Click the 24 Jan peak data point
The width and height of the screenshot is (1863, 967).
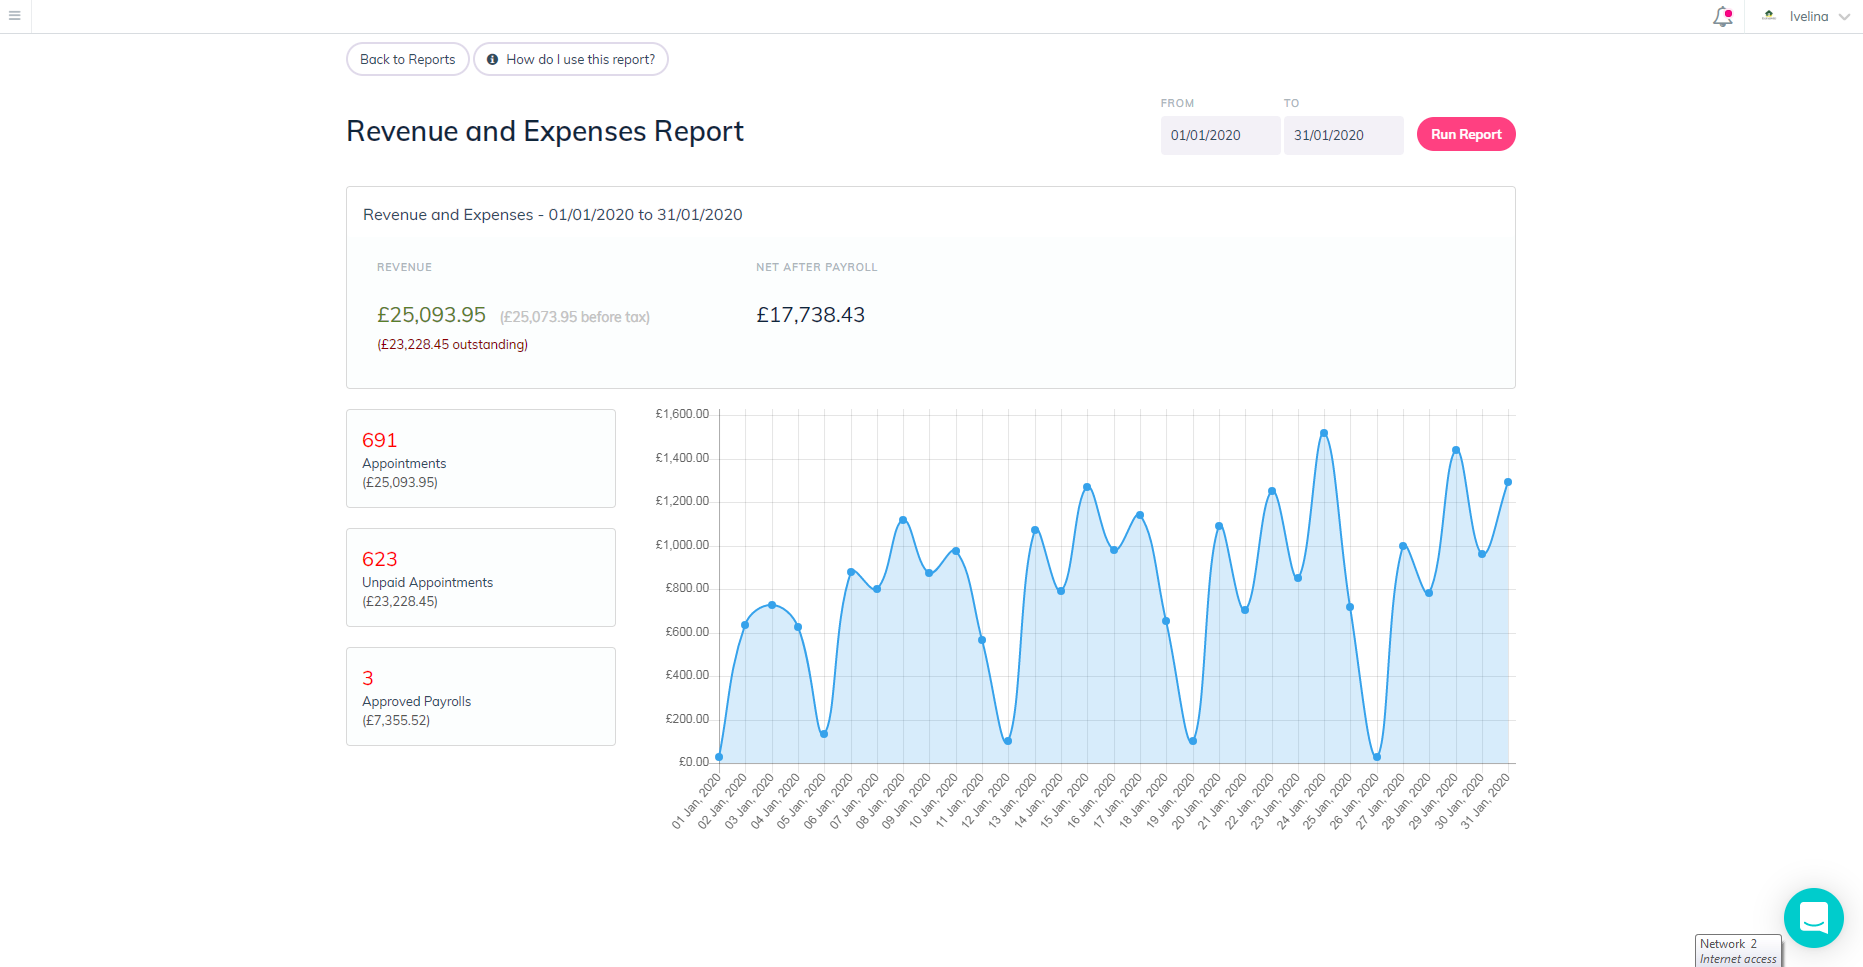click(x=1324, y=433)
